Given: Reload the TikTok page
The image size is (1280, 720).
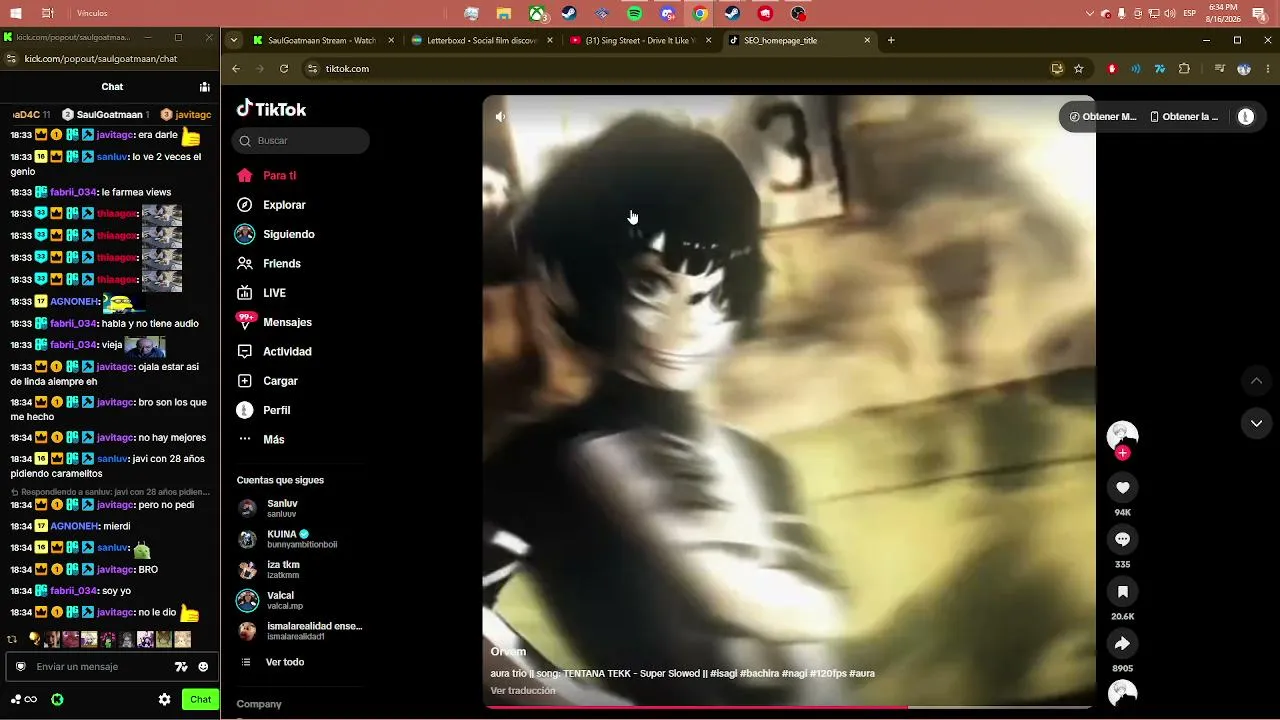Looking at the screenshot, I should 284,69.
